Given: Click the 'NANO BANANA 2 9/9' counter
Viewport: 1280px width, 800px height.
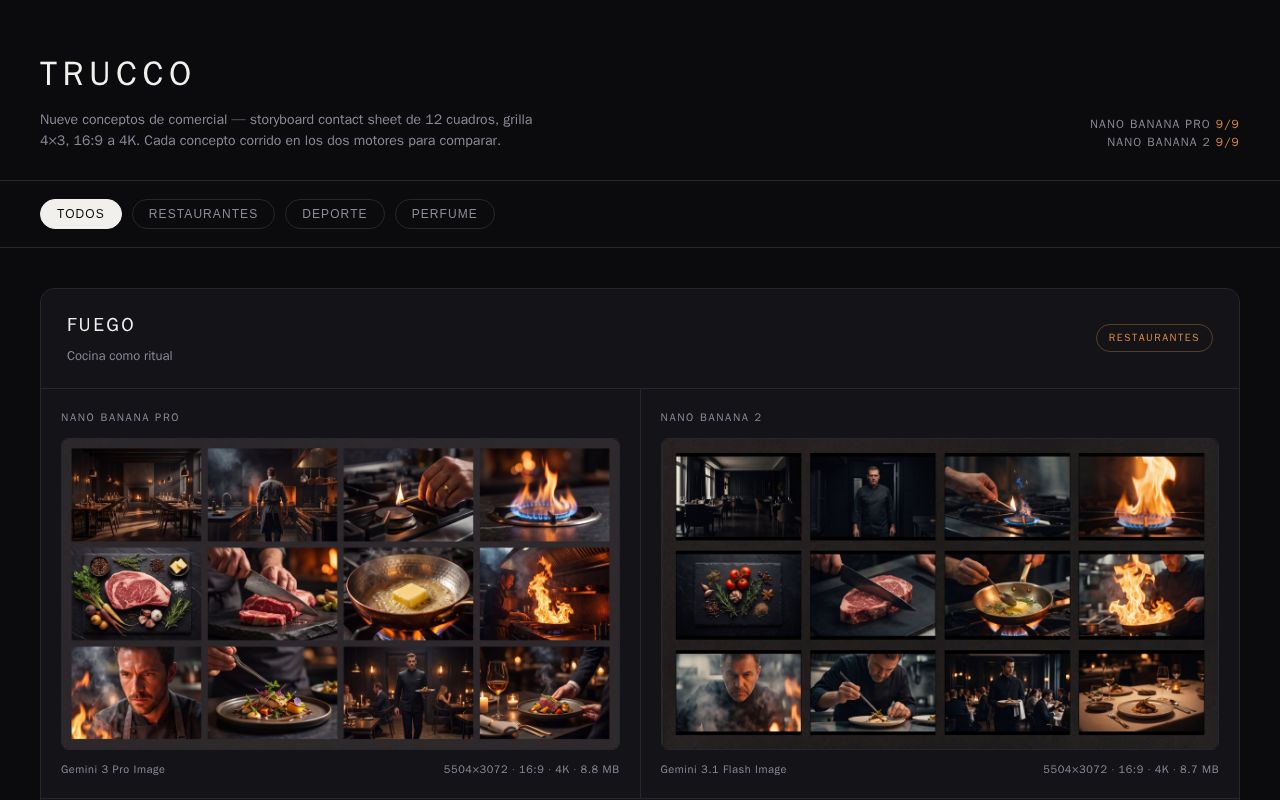Looking at the screenshot, I should (1173, 142).
